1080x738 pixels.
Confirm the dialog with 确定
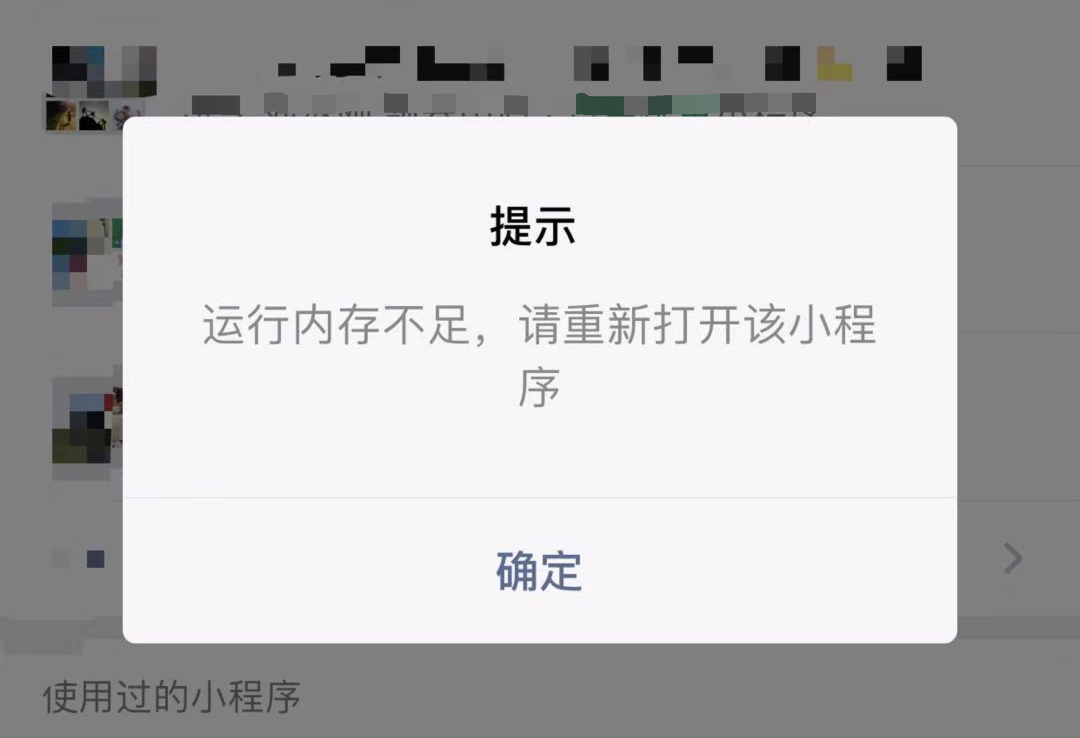pos(539,571)
